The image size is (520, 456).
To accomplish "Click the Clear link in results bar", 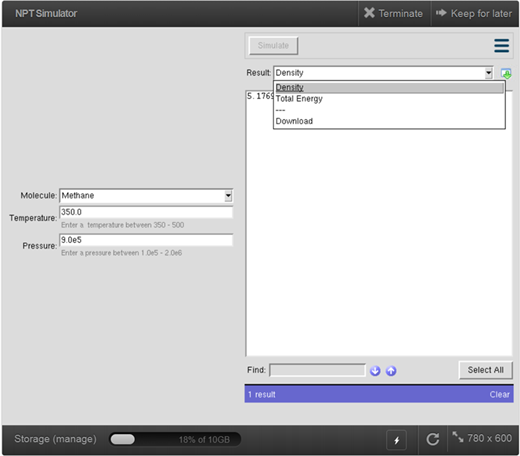I will pyautogui.click(x=499, y=395).
